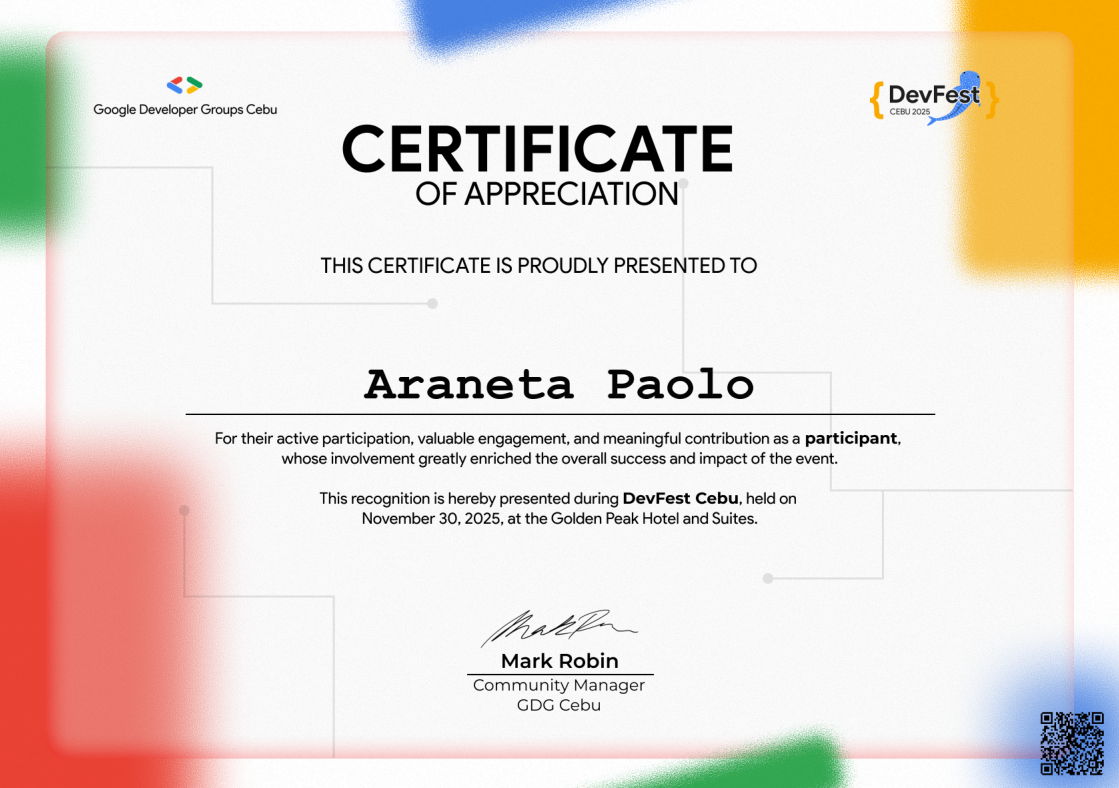This screenshot has width=1119, height=788.
Task: Click the "November 30, 2025" date line
Action: pos(559,518)
